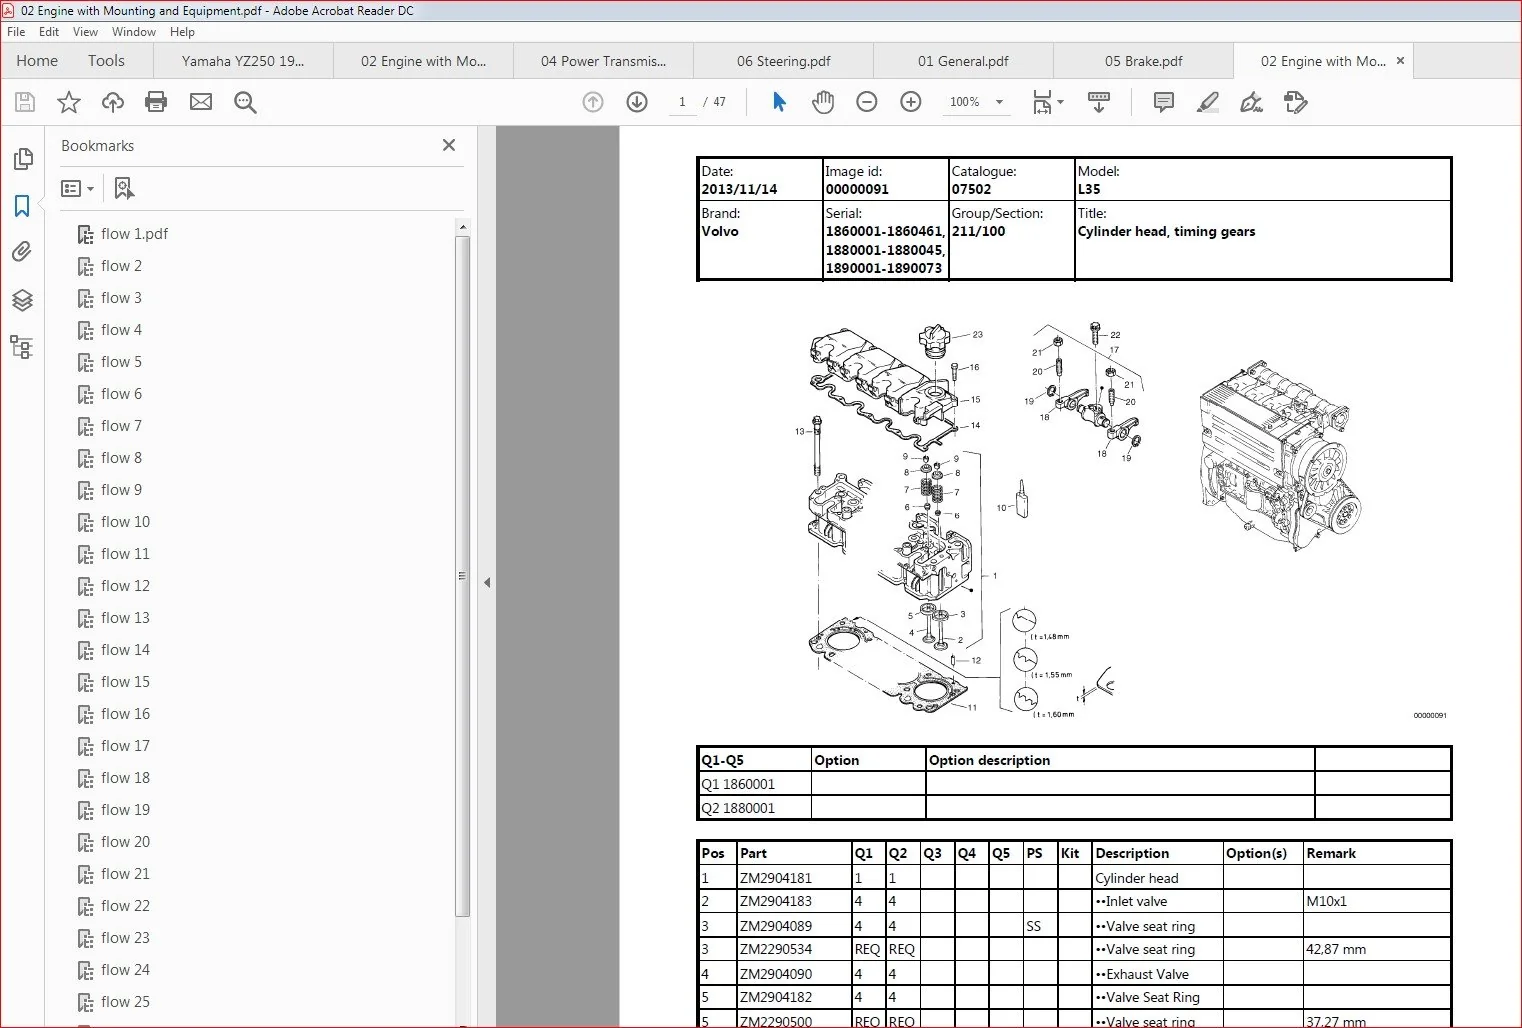Collapse the navigation pane with the arrow

(x=487, y=582)
